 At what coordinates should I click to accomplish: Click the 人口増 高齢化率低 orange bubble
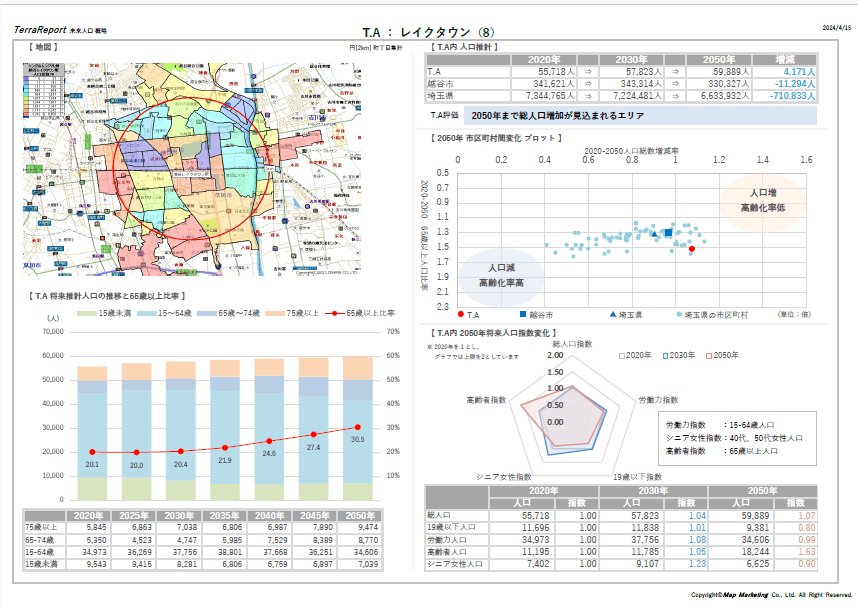coord(764,199)
